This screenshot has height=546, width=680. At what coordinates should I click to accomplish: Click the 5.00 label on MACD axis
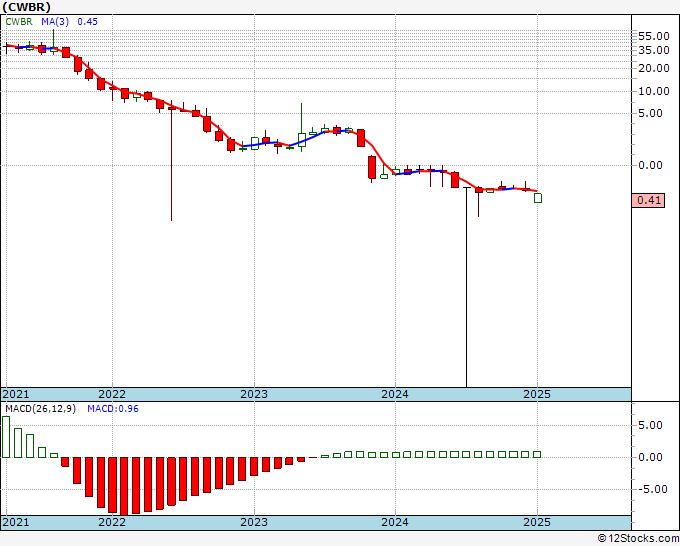(651, 425)
